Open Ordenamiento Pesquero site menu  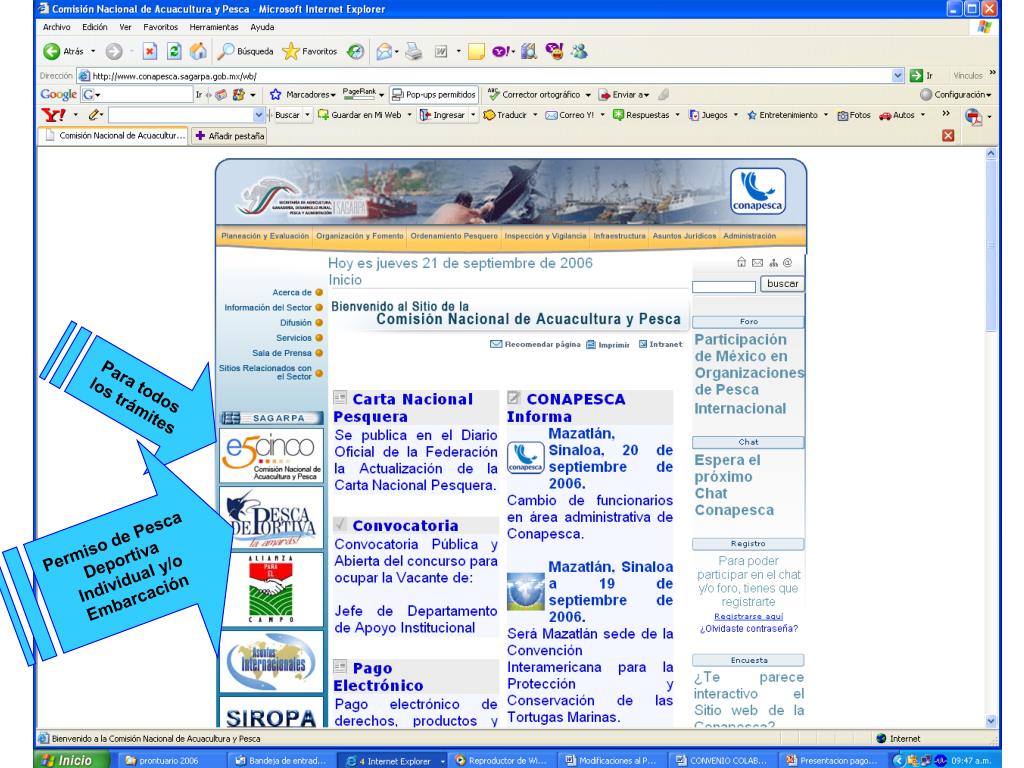pyautogui.click(x=454, y=236)
